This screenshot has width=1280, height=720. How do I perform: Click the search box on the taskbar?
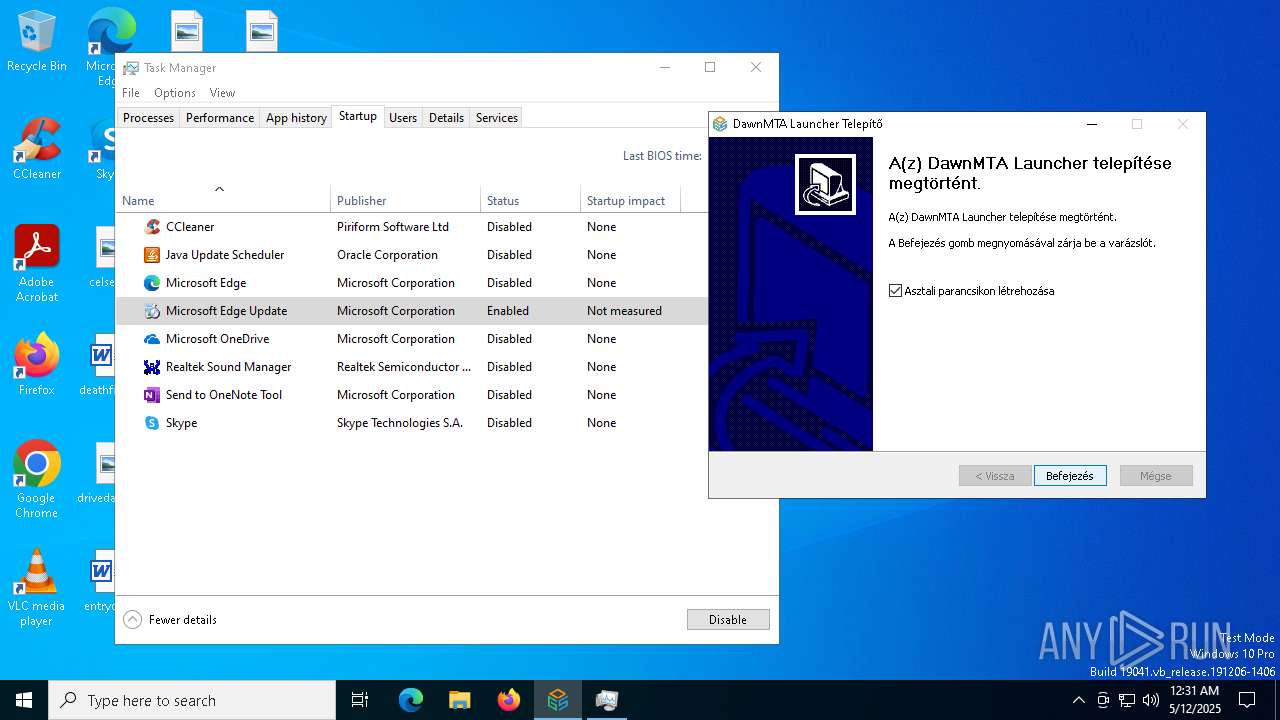click(192, 700)
